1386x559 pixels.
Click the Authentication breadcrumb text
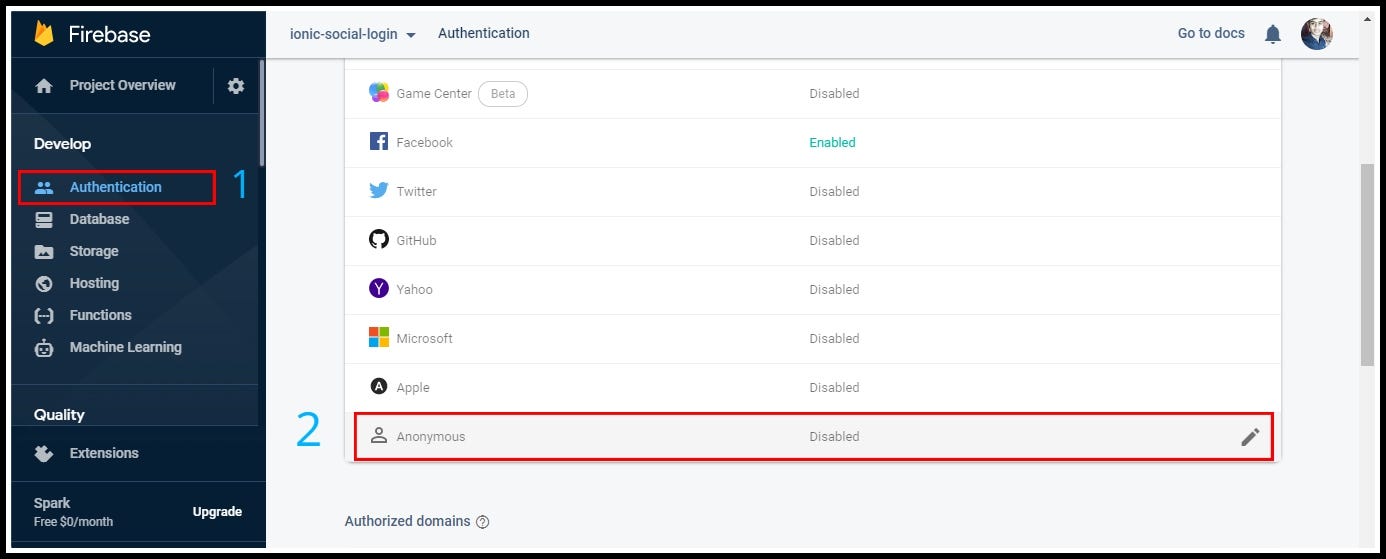(x=484, y=33)
